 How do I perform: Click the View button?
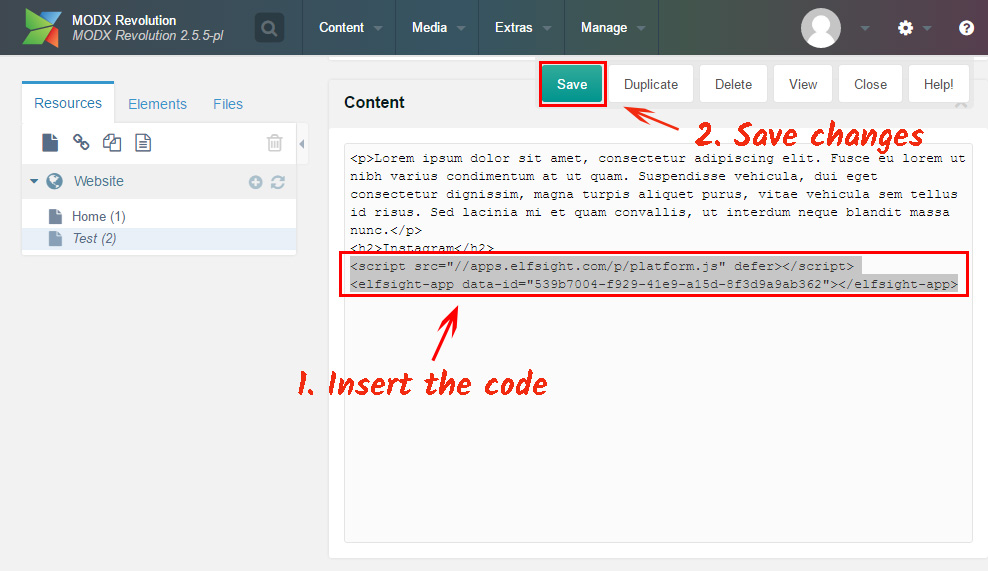(803, 84)
